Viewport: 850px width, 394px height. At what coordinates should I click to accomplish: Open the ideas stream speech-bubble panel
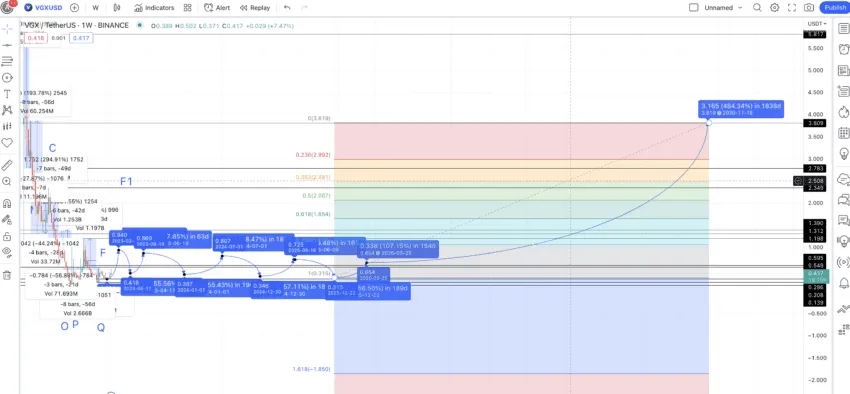click(843, 220)
